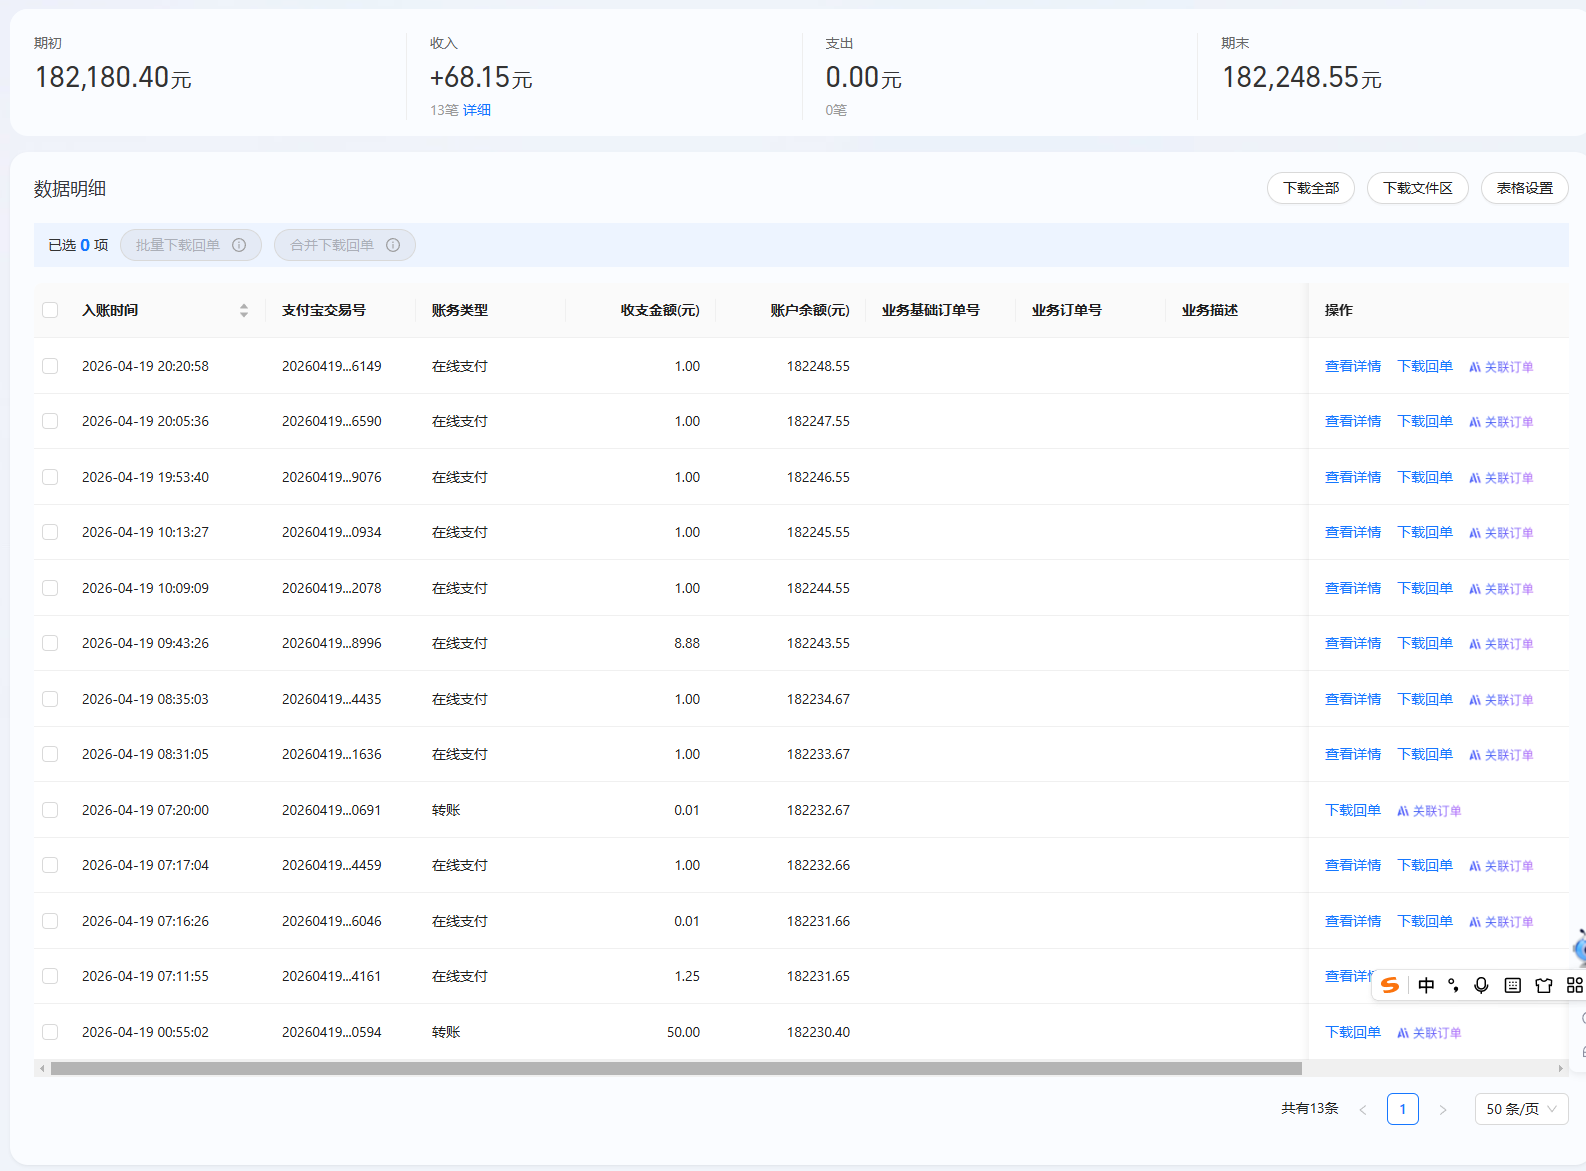Click the next page arrow in pagination

[1442, 1109]
